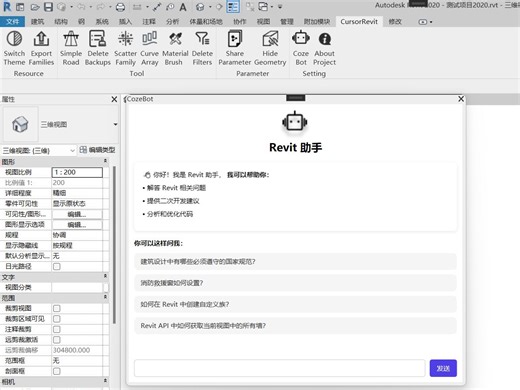
Task: Switch to the 附加模块 ribbon tab
Action: (317, 22)
